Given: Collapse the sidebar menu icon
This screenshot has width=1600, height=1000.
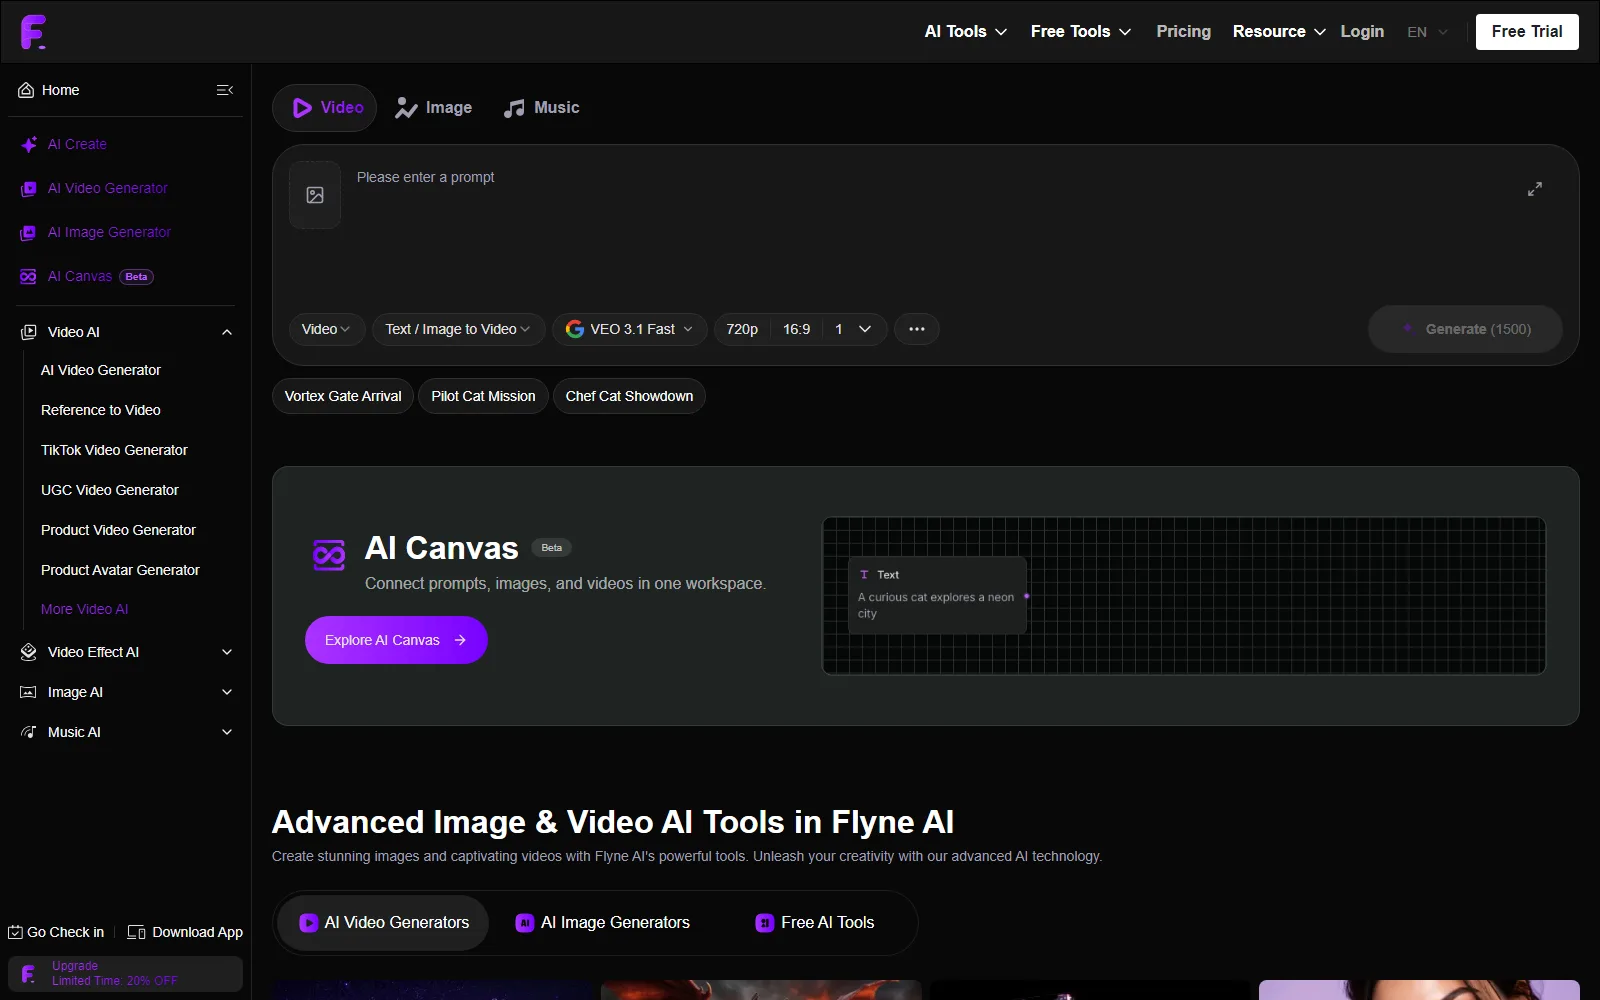Looking at the screenshot, I should 225,90.
